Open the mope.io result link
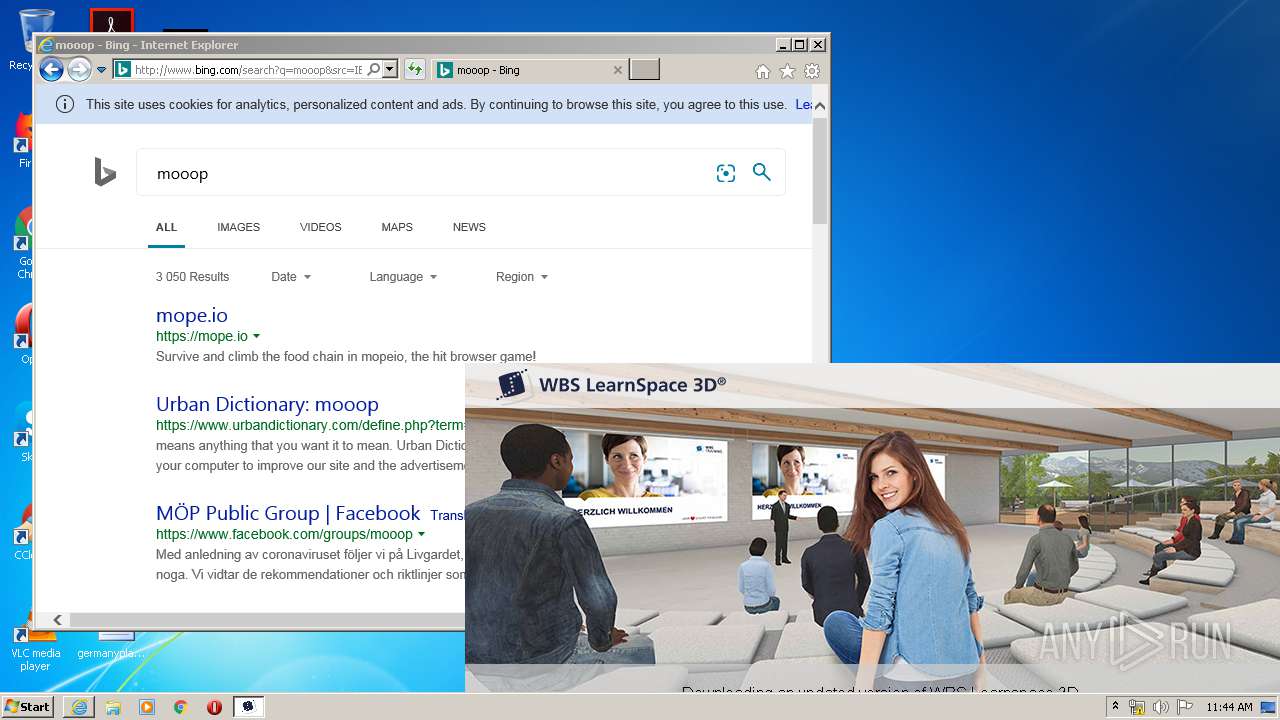 pyautogui.click(x=192, y=315)
